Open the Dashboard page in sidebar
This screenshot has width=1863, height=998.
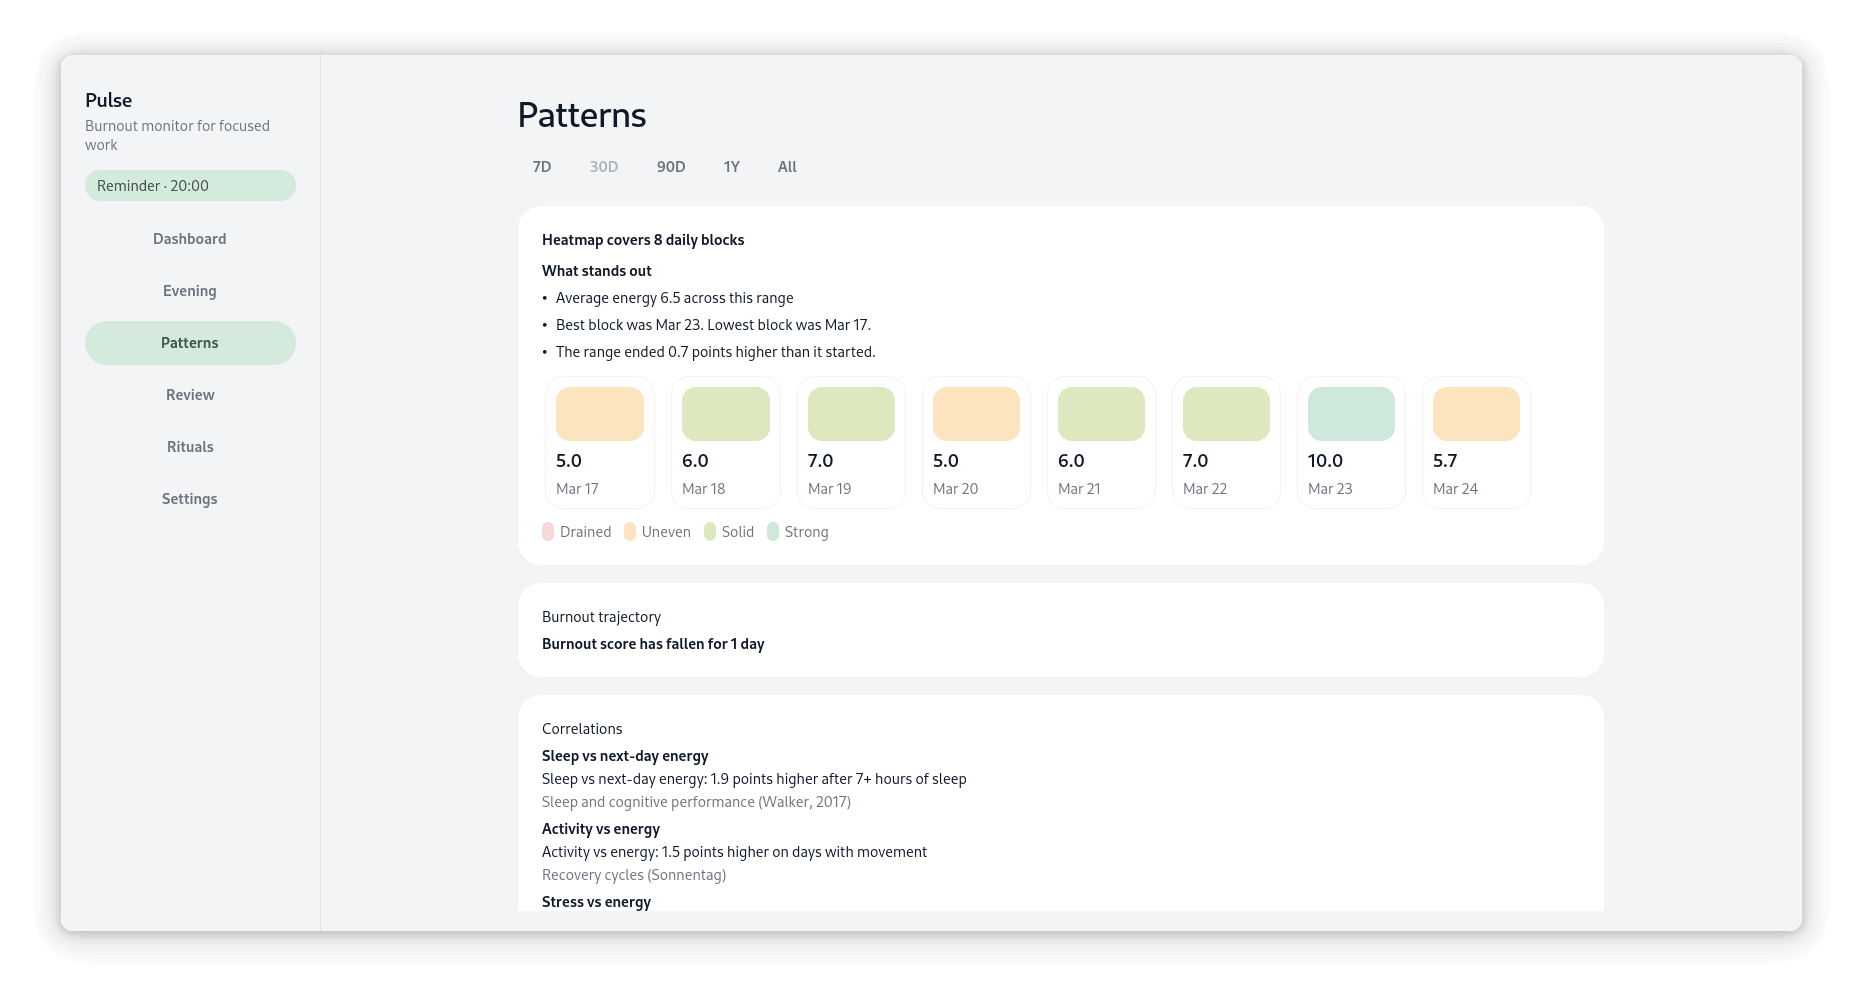tap(189, 239)
